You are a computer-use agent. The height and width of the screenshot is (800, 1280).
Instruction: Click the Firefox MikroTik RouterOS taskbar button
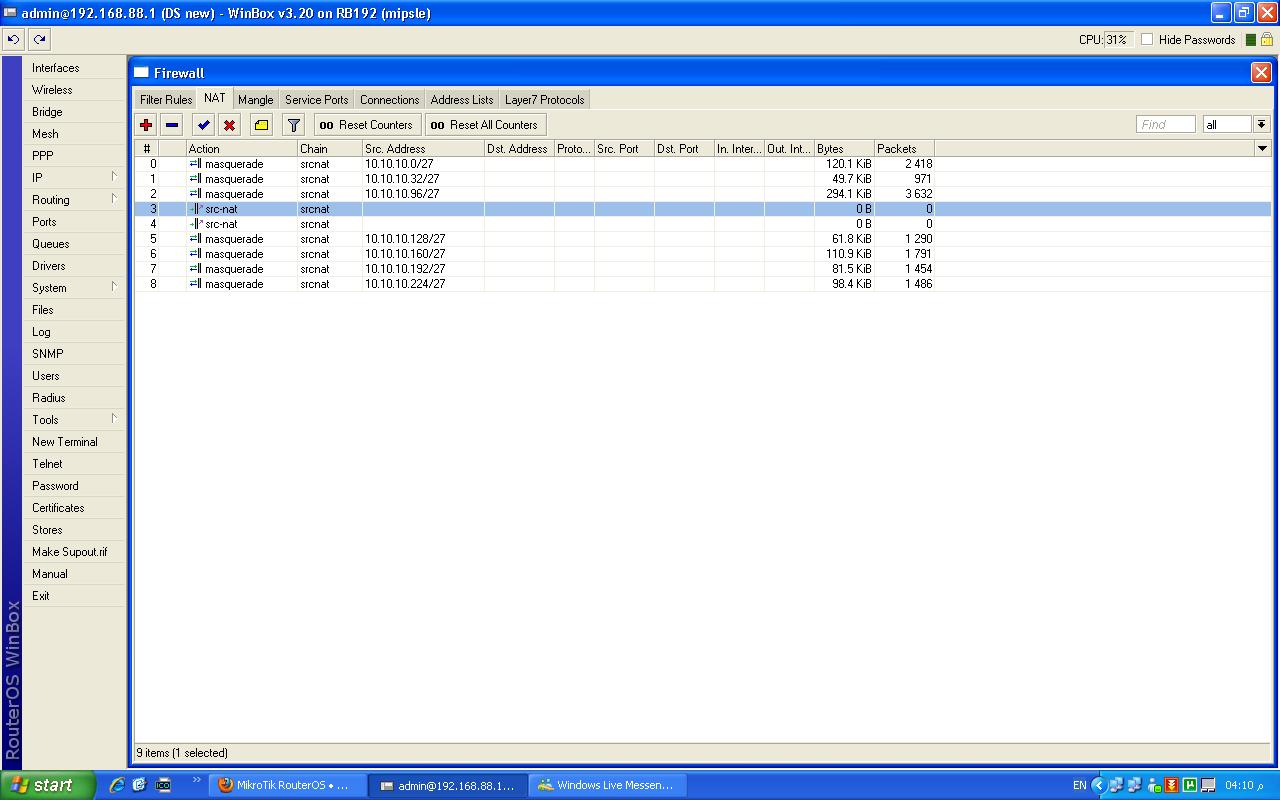tap(286, 785)
